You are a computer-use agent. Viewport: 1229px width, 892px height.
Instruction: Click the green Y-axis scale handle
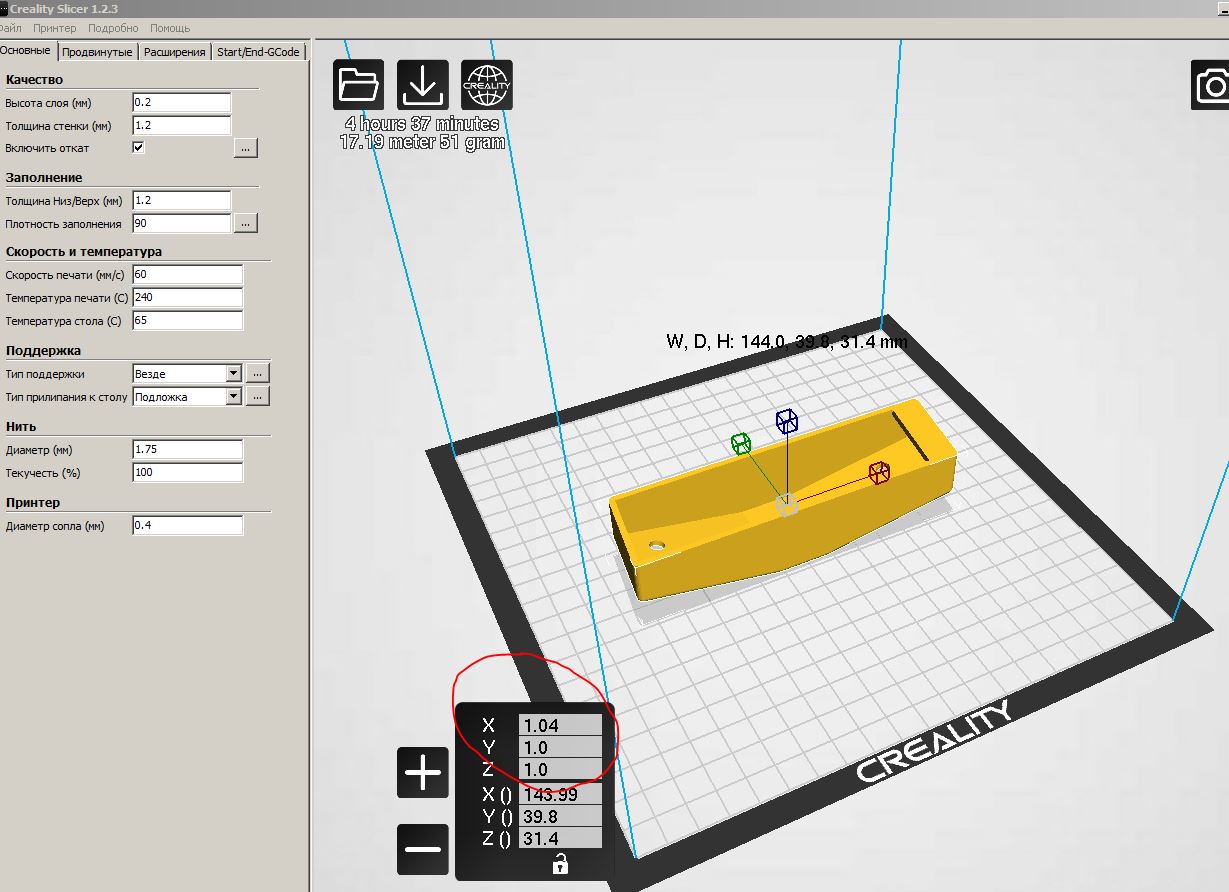point(741,443)
